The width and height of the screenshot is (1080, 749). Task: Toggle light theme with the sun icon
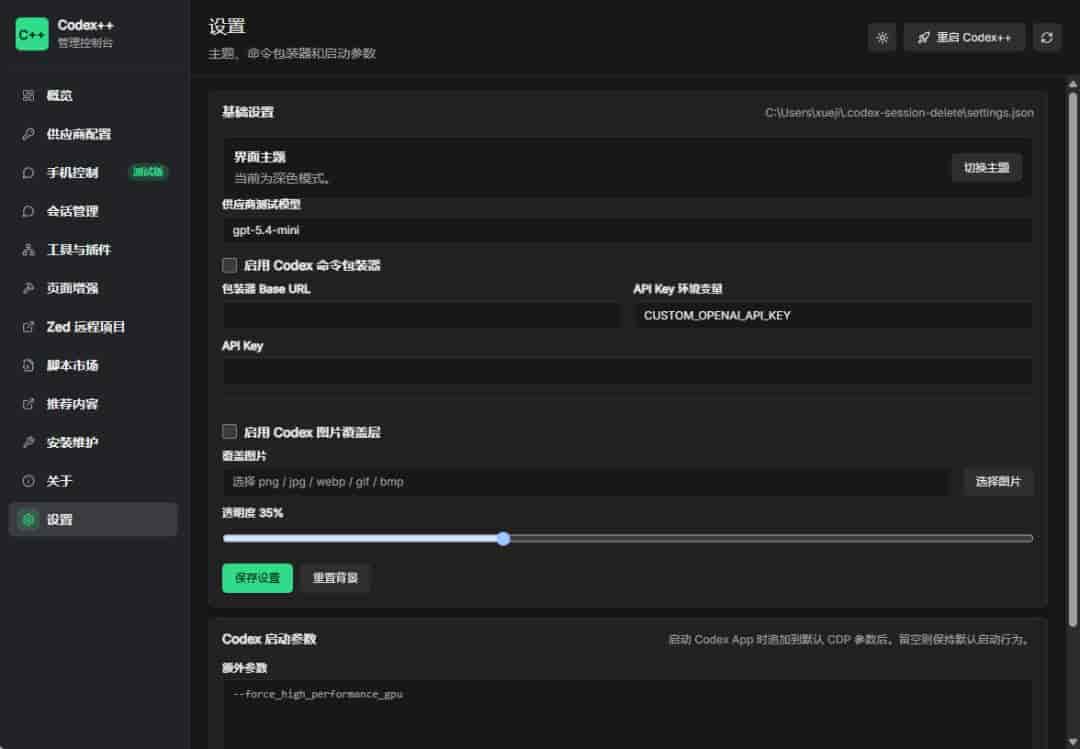point(882,38)
